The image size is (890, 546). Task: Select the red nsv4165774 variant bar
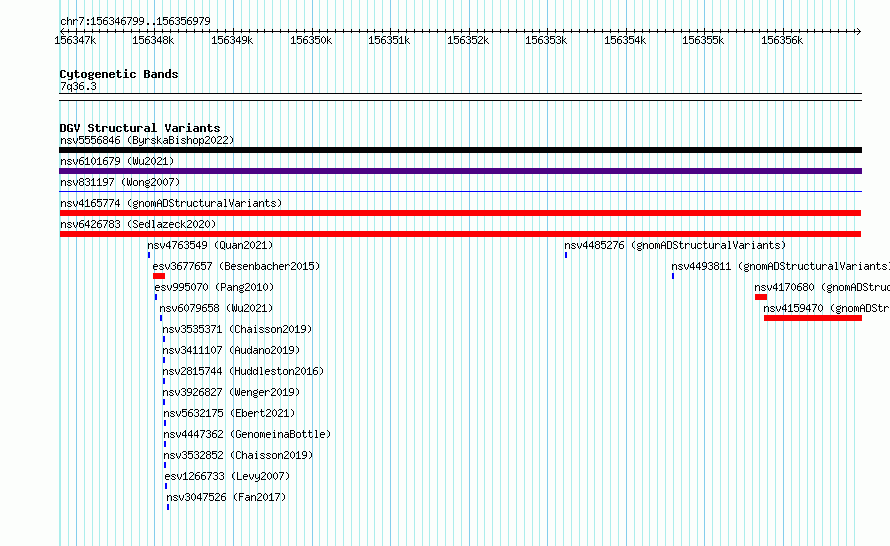(460, 213)
